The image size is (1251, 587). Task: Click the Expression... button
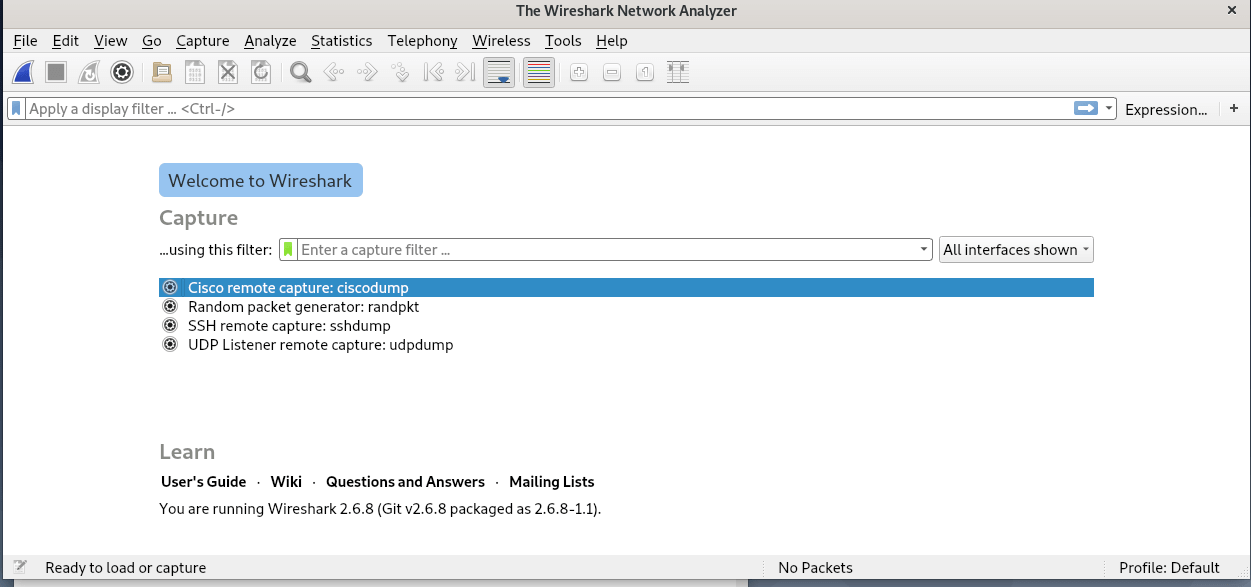[1166, 109]
